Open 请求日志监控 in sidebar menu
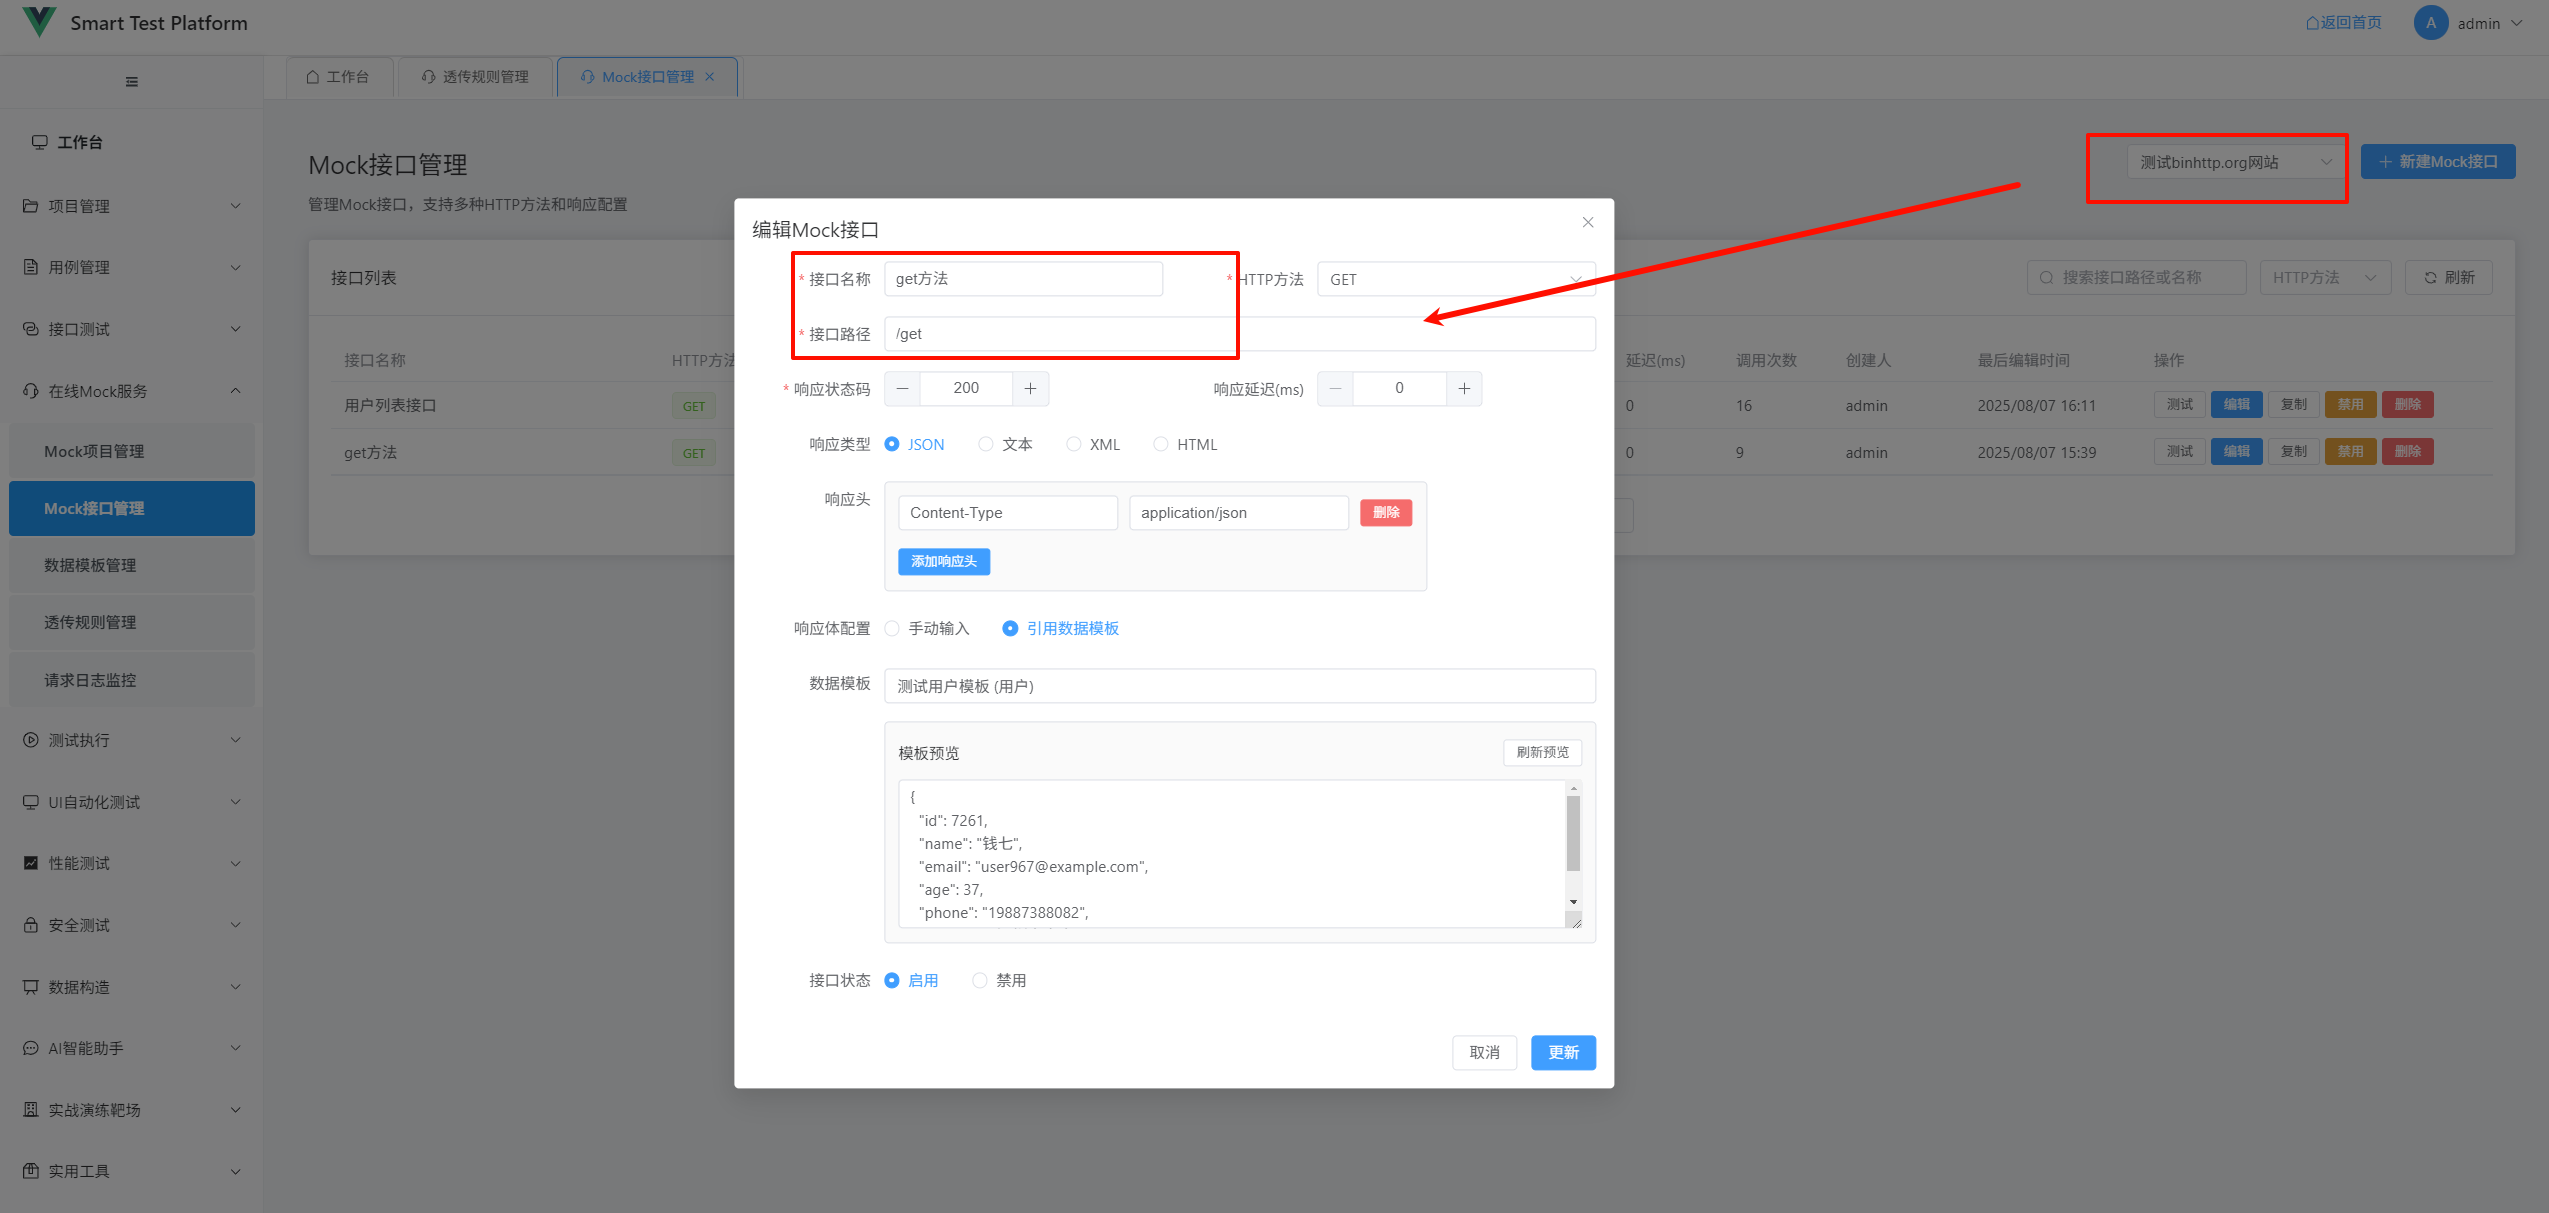2549x1213 pixels. coord(90,680)
